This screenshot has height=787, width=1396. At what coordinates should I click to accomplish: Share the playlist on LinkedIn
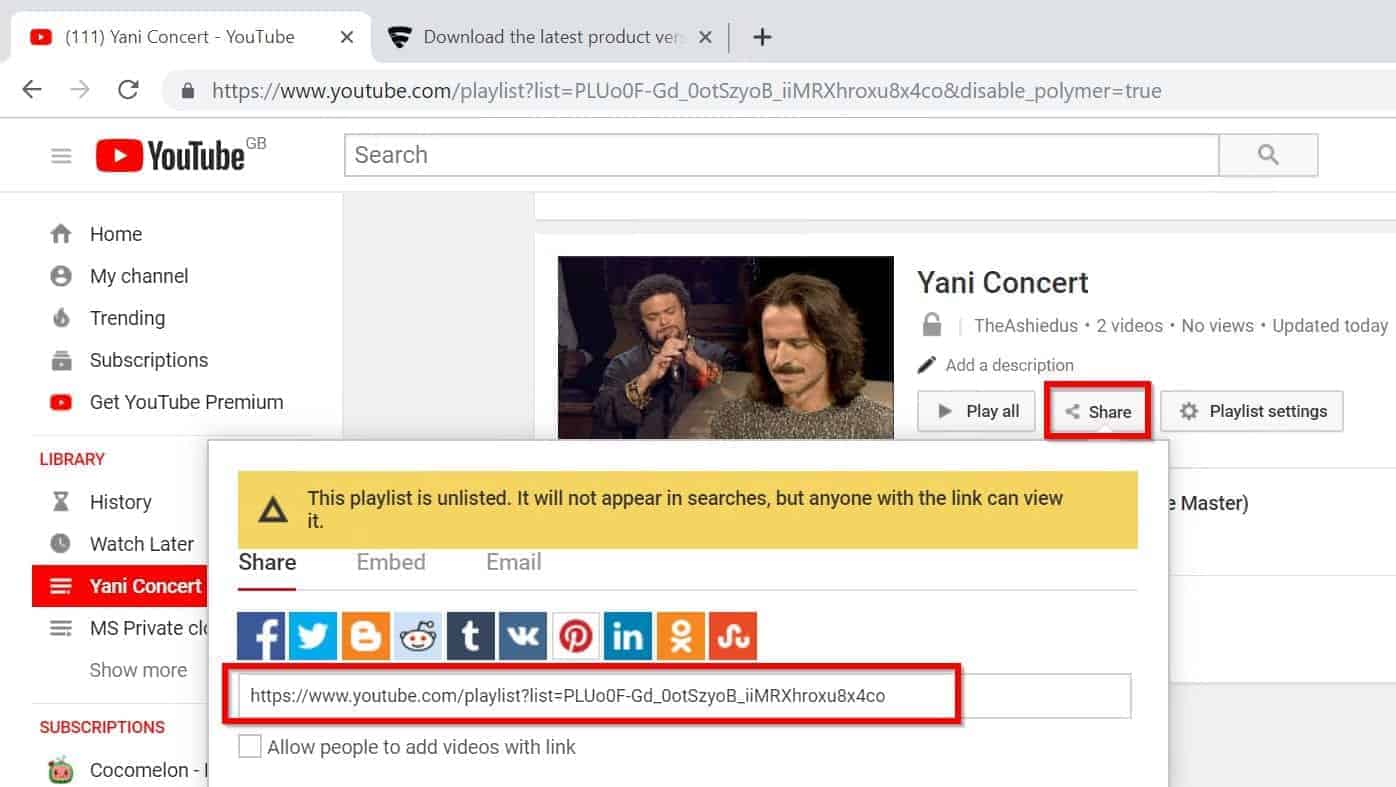(627, 635)
